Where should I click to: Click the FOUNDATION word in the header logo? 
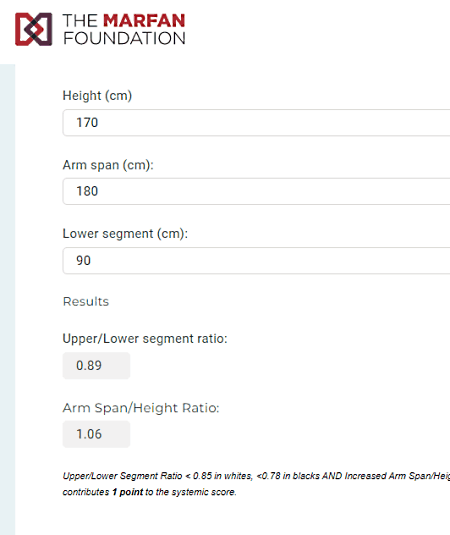125,38
